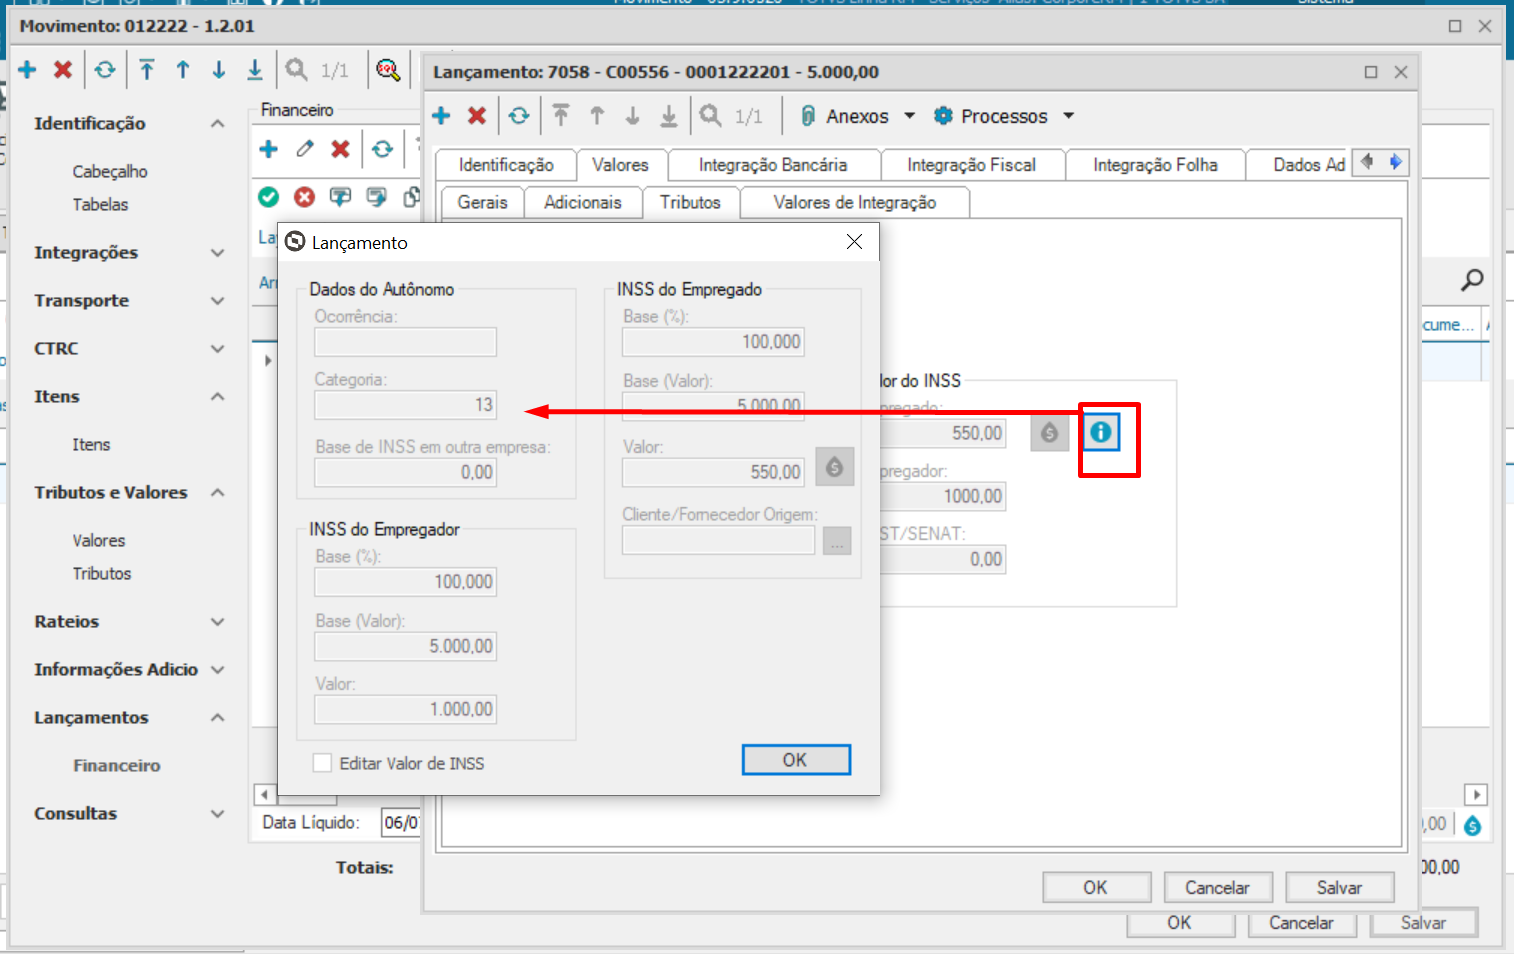Delete record with Movimento red X icon
1514x954 pixels.
point(63,69)
